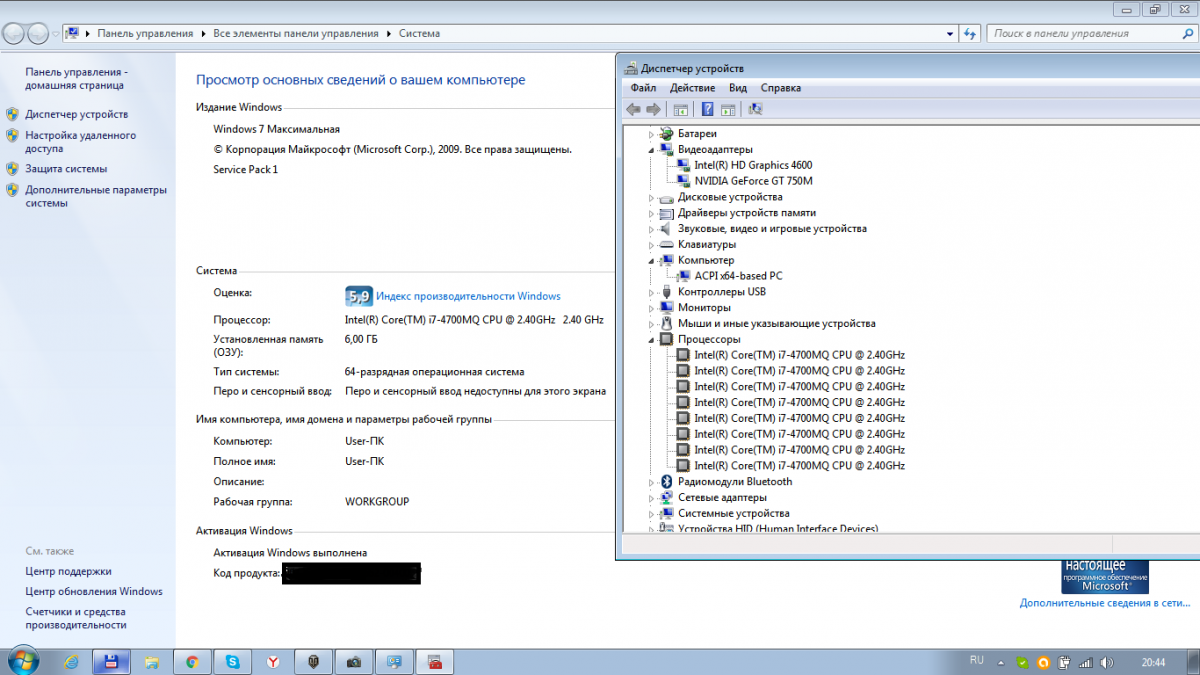1200x675 pixels.
Task: Open the Защита системы link in sidebar
Action: click(x=66, y=169)
